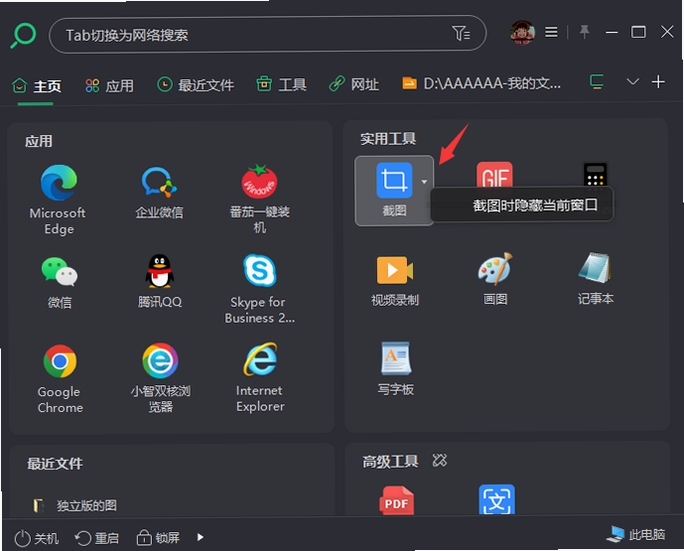684x551 pixels.
Task: Open the calculator tool
Action: pos(595,175)
